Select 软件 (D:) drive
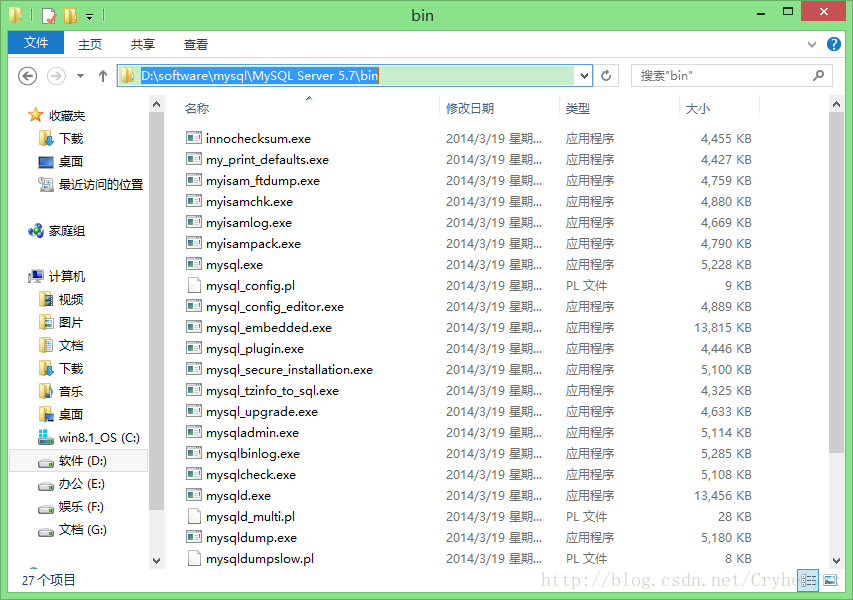 click(x=83, y=461)
